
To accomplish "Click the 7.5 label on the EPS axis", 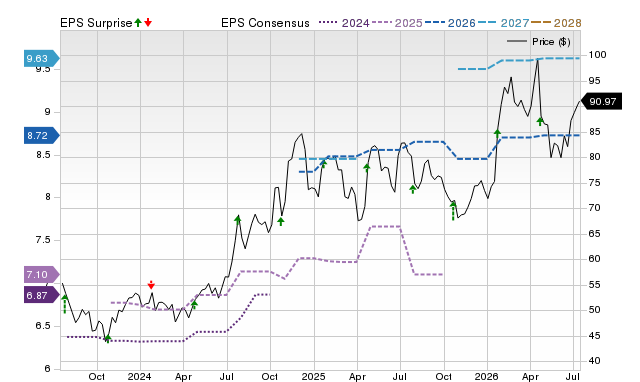I will point(42,240).
